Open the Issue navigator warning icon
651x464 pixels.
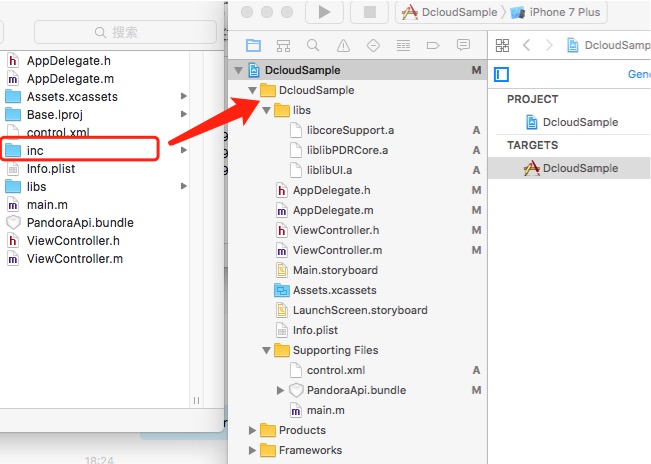[x=343, y=45]
